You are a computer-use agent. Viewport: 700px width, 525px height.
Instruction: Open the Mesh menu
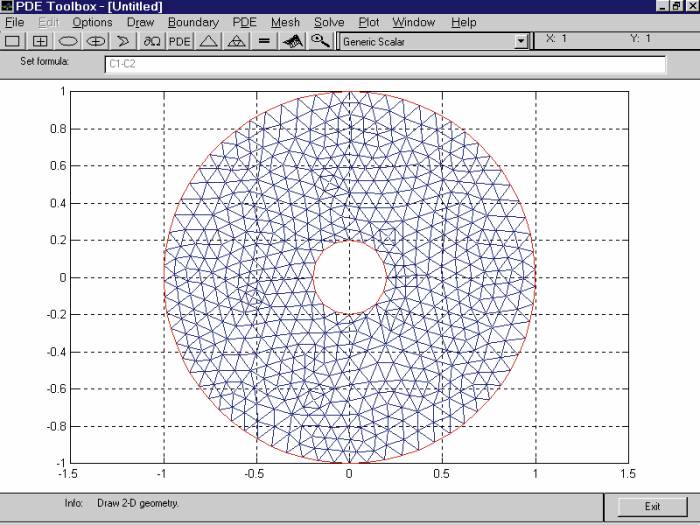tap(285, 22)
